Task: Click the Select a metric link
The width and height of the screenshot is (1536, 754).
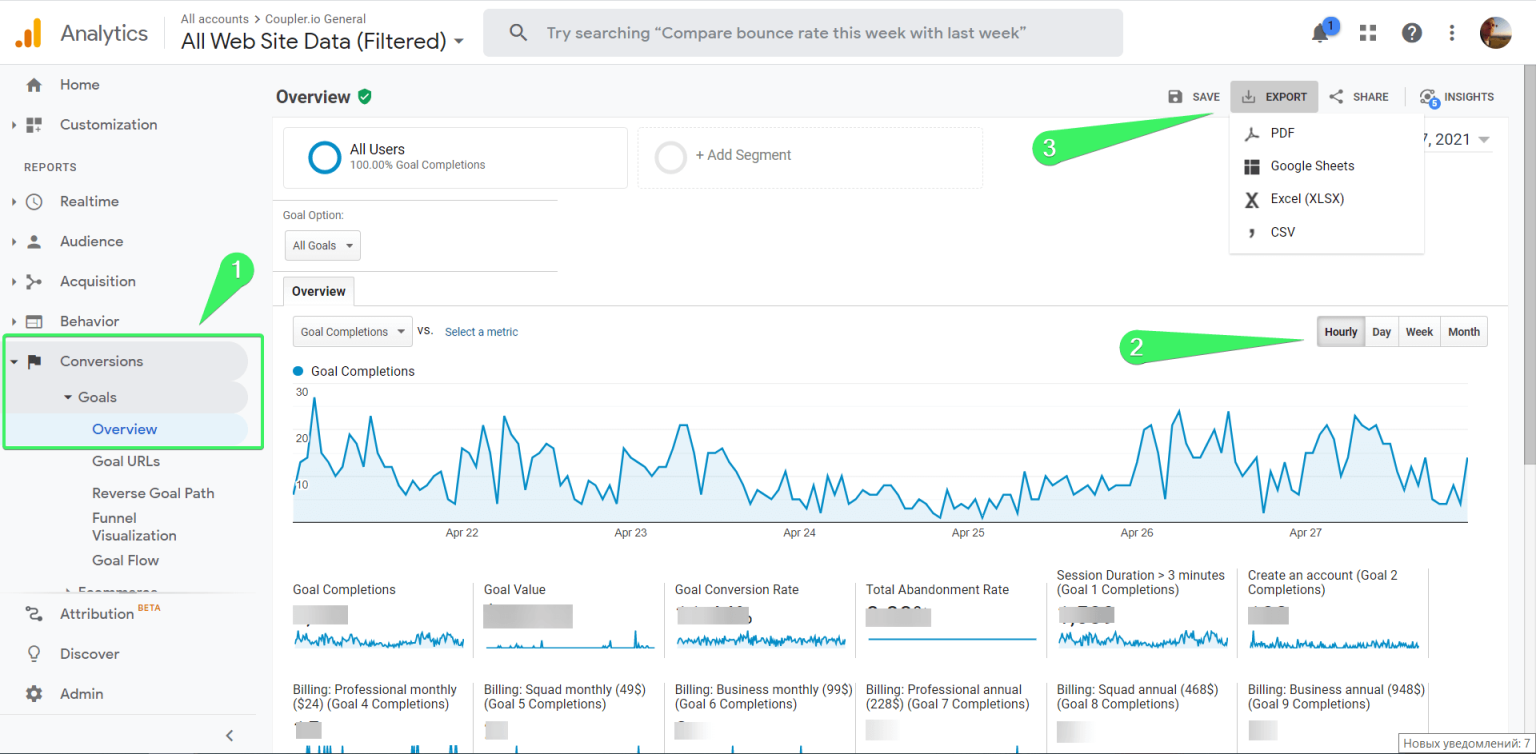Action: point(481,331)
